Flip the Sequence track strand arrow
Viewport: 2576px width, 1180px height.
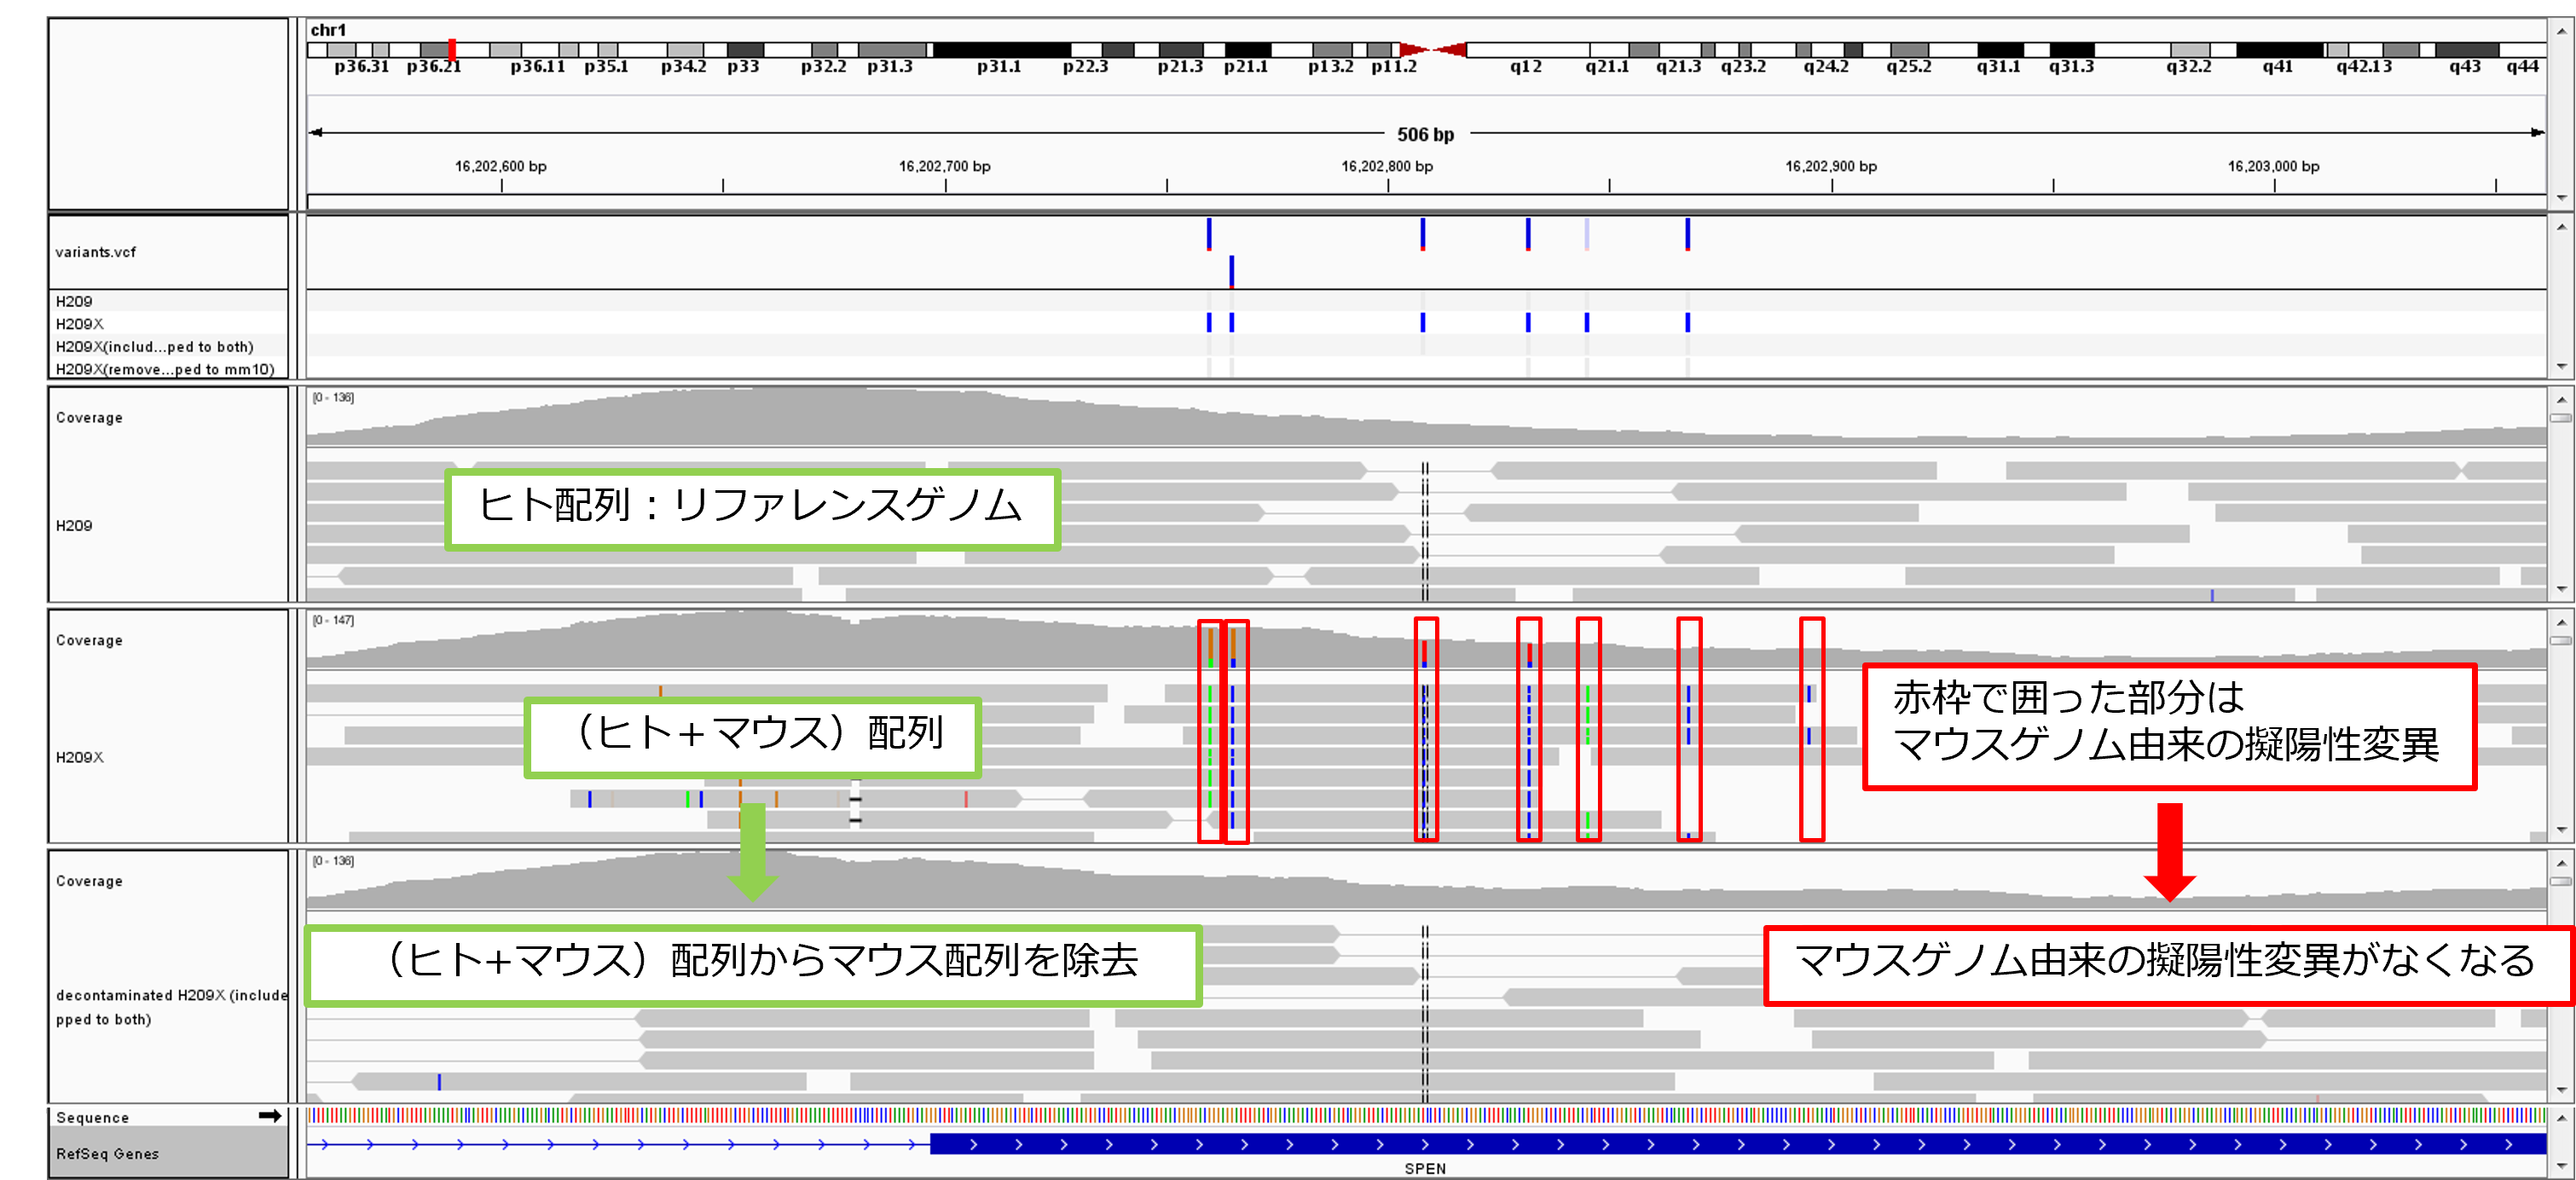pos(269,1116)
